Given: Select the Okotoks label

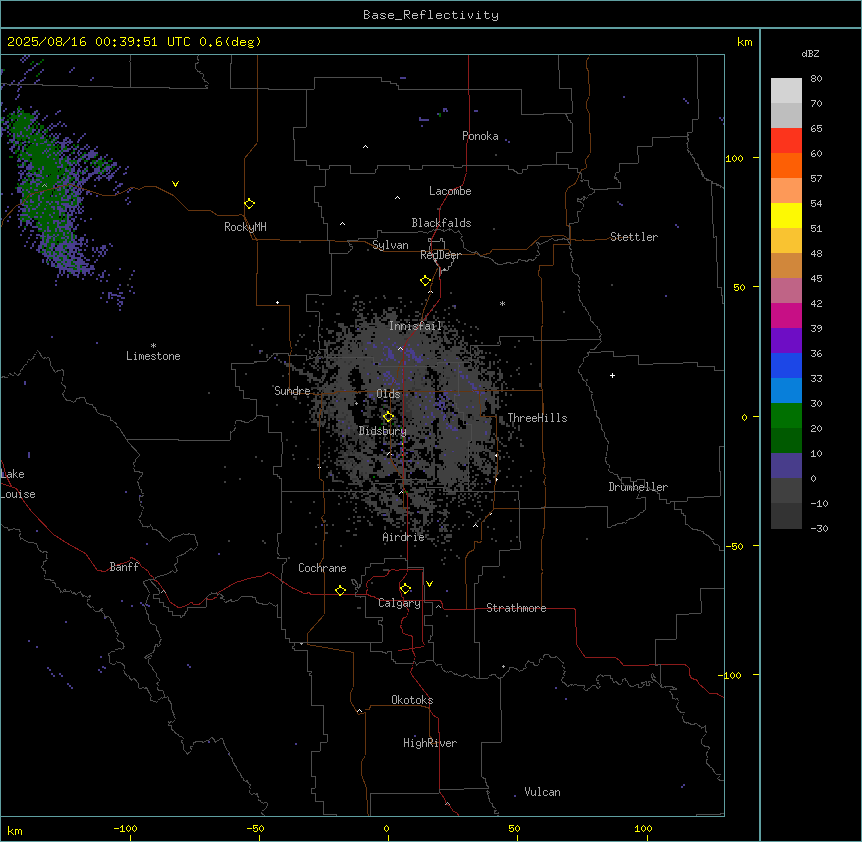Looking at the screenshot, I should pyautogui.click(x=412, y=700).
